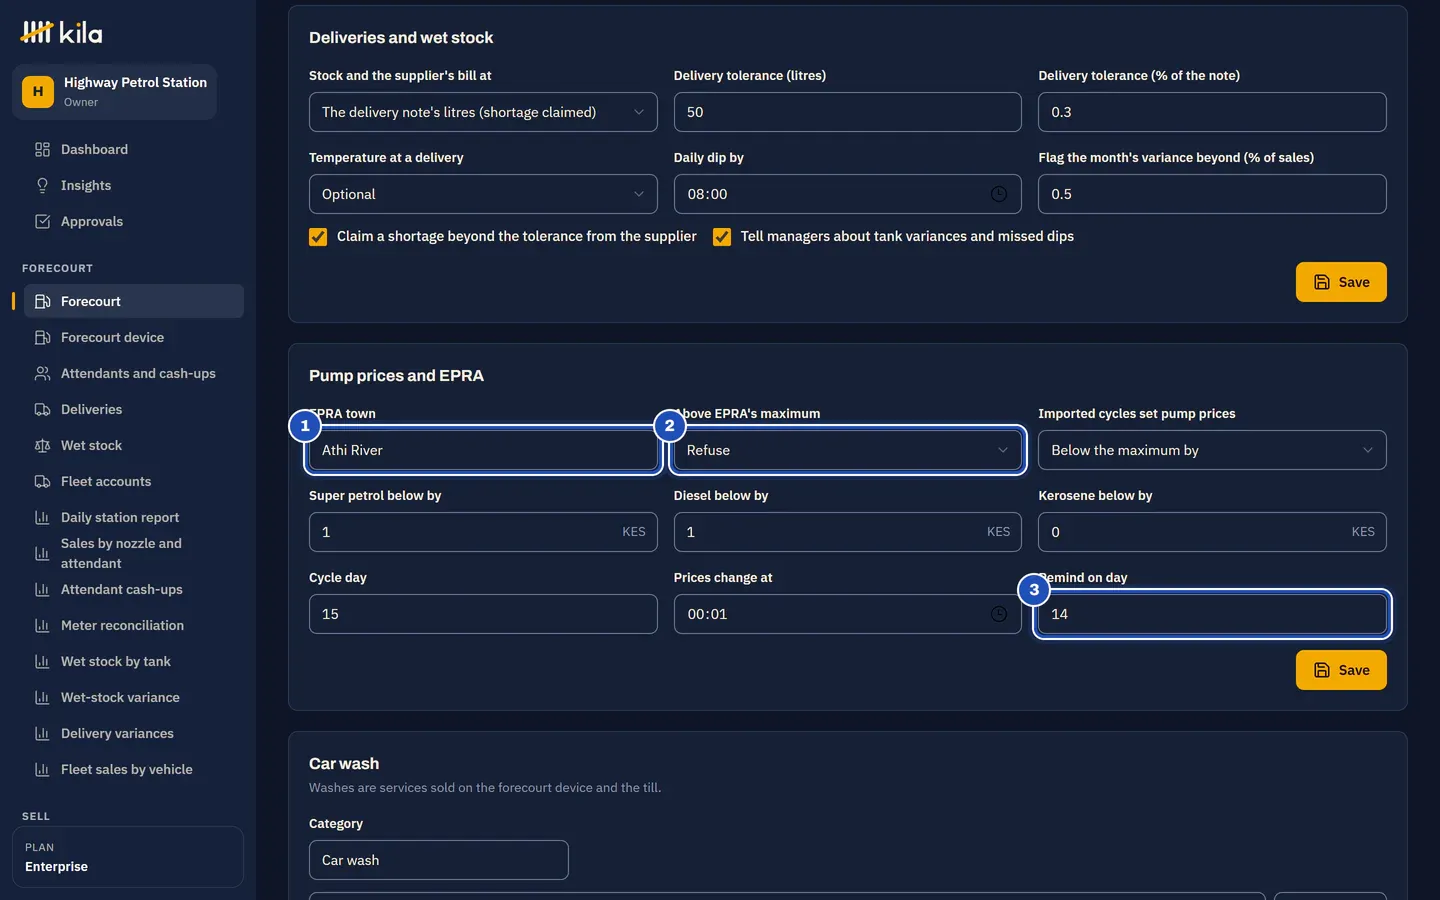Click the Deliveries truck icon
This screenshot has width=1440, height=900.
(42, 409)
